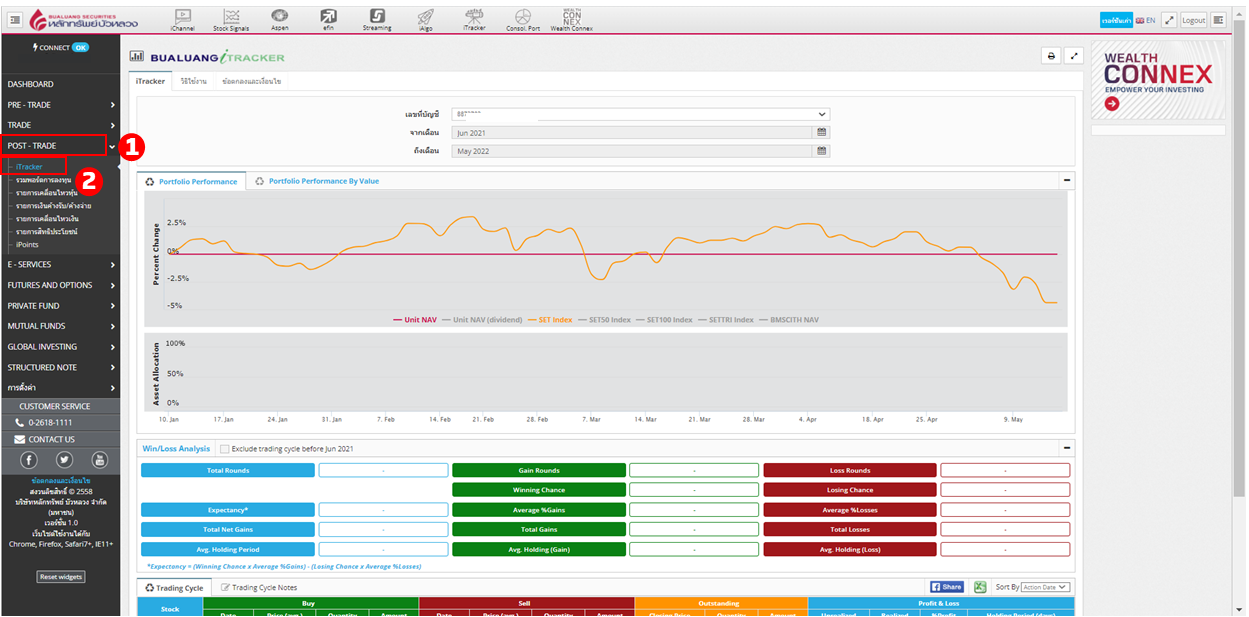1249x617 pixels.
Task: Expand the MUTUAL FUNDS menu
Action: tap(60, 326)
